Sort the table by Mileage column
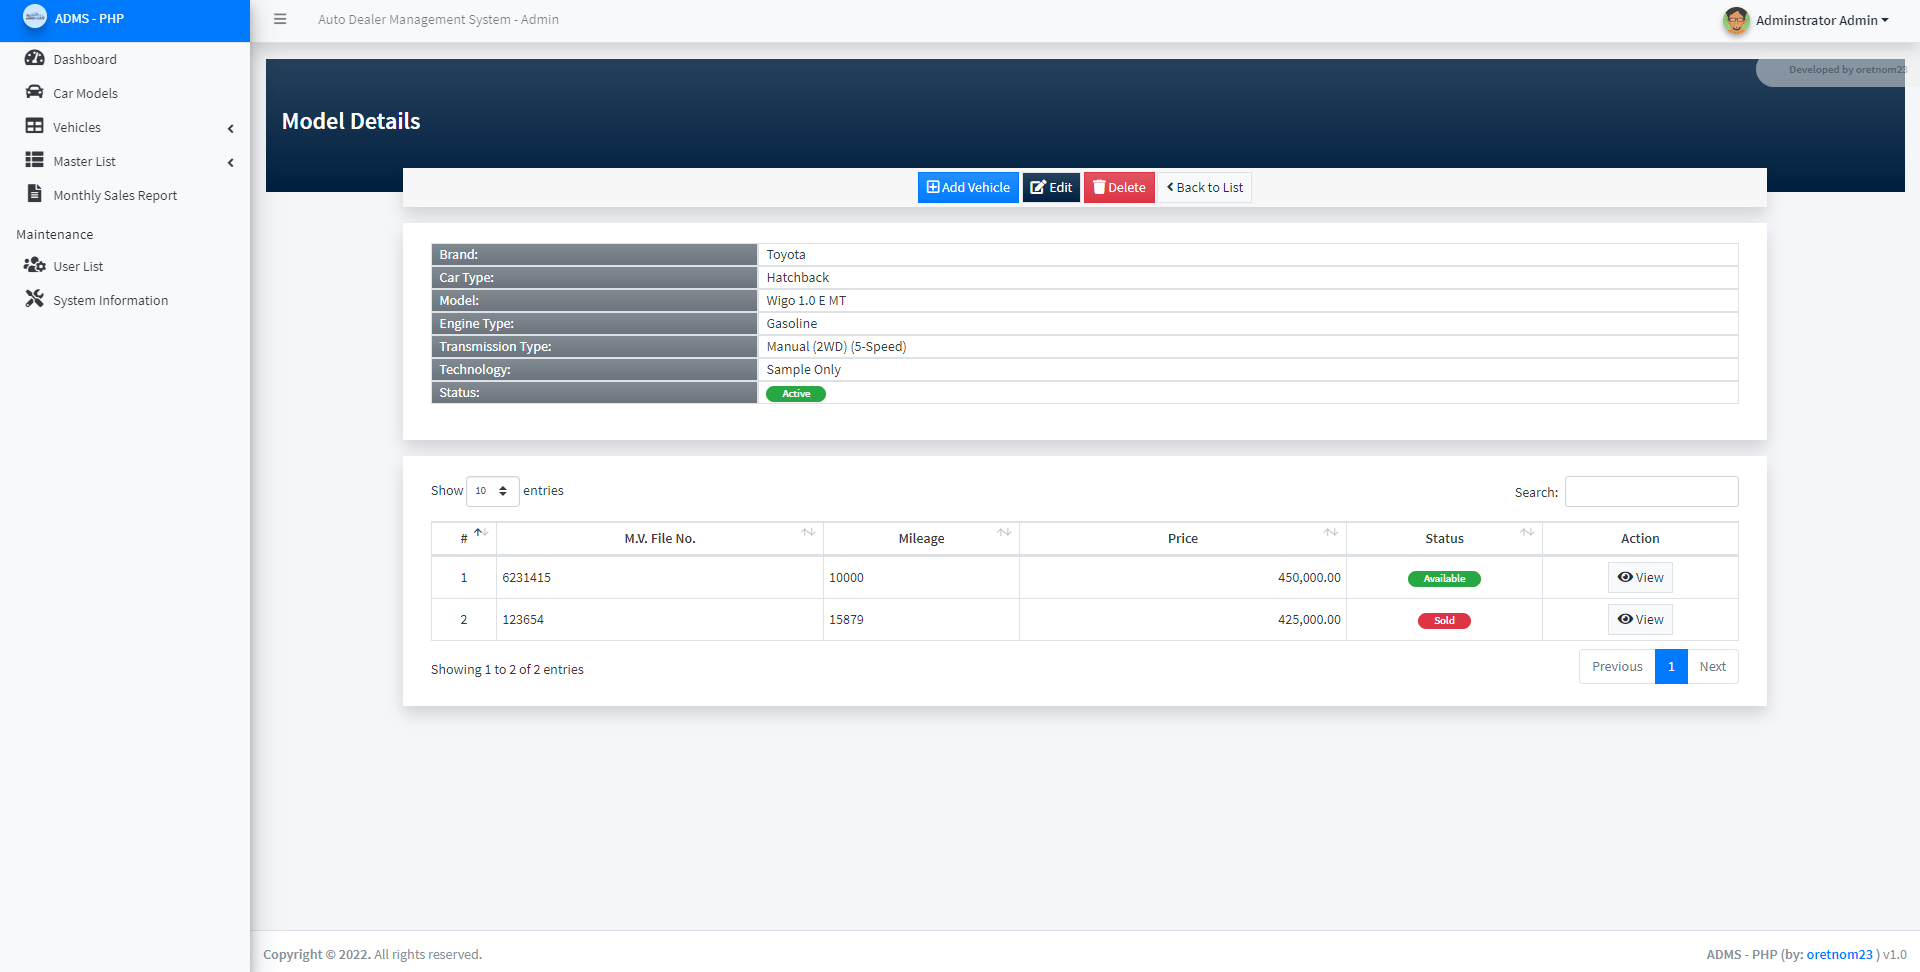 920,538
